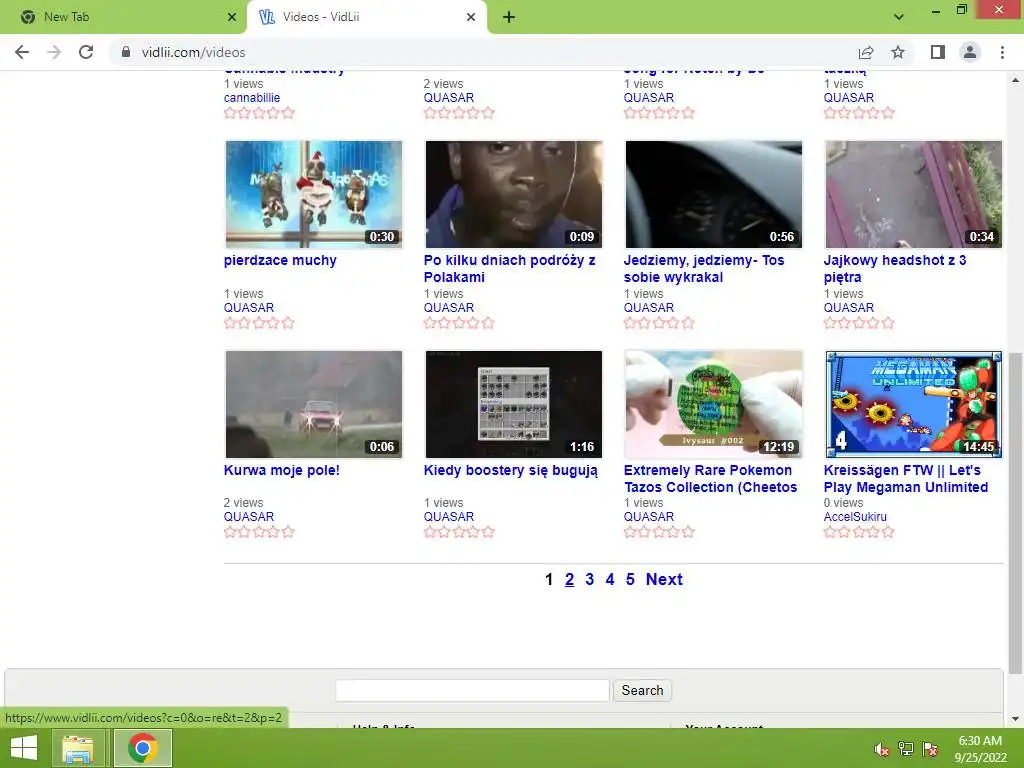Viewport: 1024px width, 768px height.
Task: Click the Search button
Action: (642, 690)
